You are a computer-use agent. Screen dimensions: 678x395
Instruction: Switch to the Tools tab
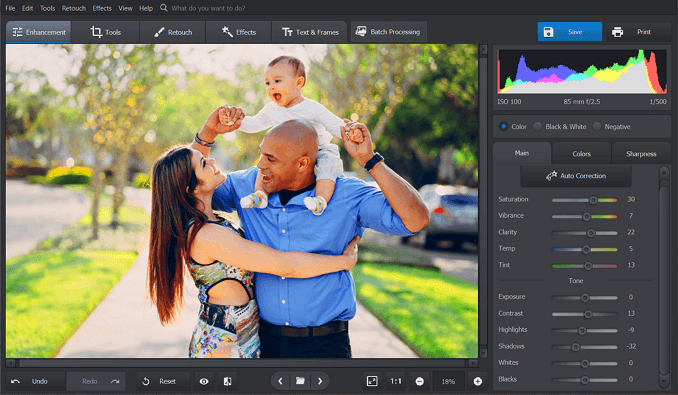[x=106, y=32]
